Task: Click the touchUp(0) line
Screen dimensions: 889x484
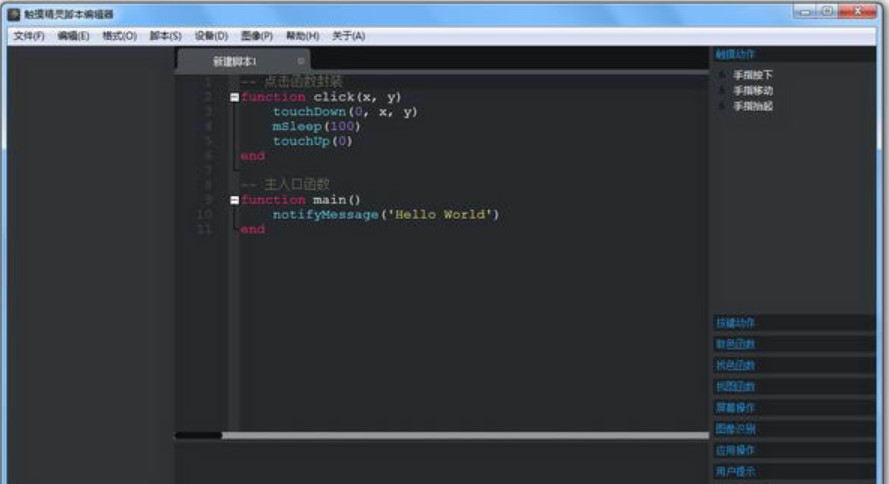Action: 312,141
